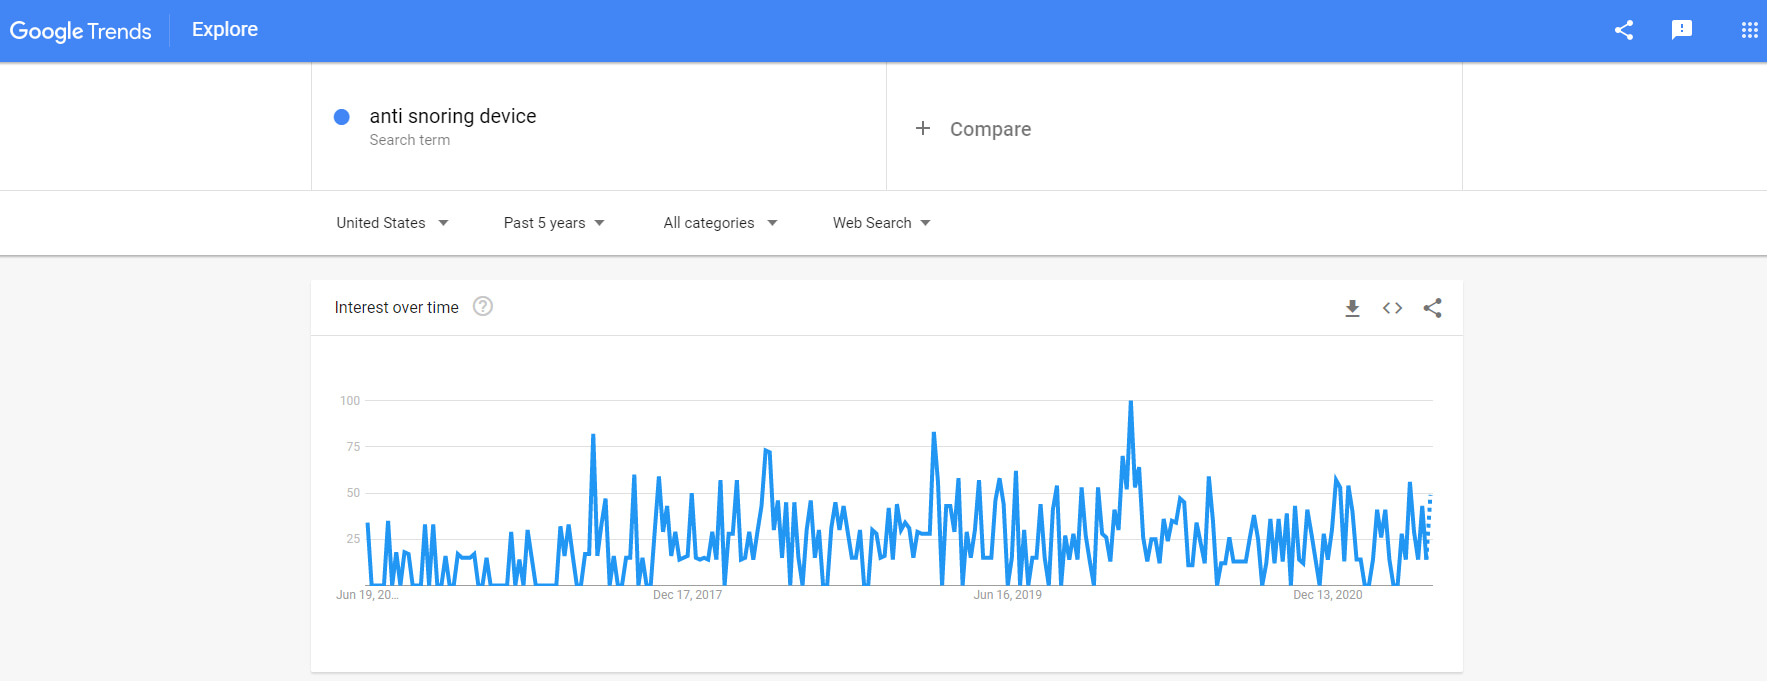Screen dimensions: 1767x681
Task: Open the Web Search type dropdown
Action: pos(880,222)
